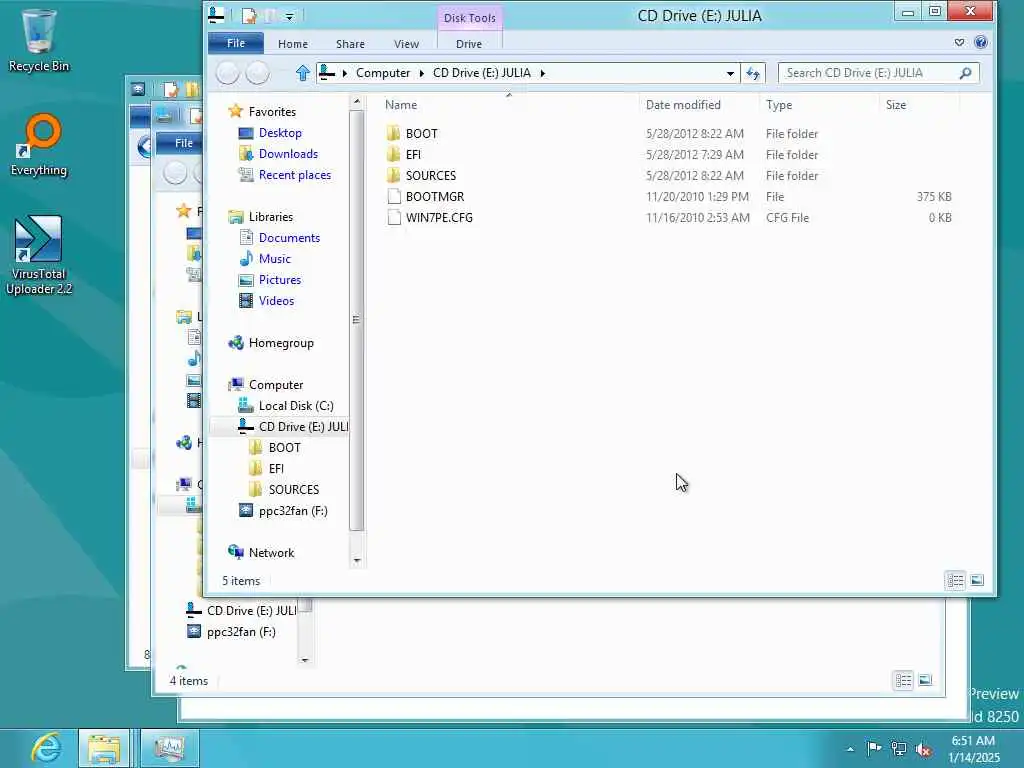
Task: Open VirusTotal Uploader 2.2 shortcut
Action: coord(39,255)
